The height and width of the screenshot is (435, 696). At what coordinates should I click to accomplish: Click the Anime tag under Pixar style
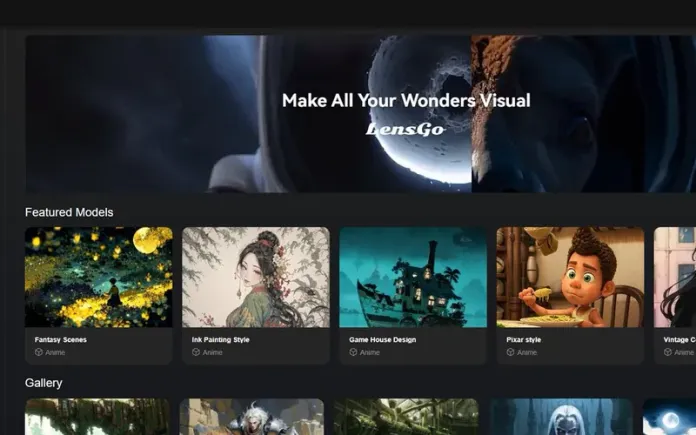coord(526,352)
